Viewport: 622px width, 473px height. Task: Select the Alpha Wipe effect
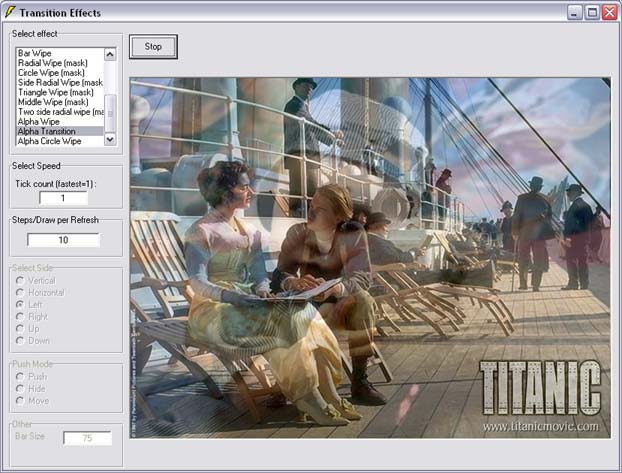tap(39, 121)
